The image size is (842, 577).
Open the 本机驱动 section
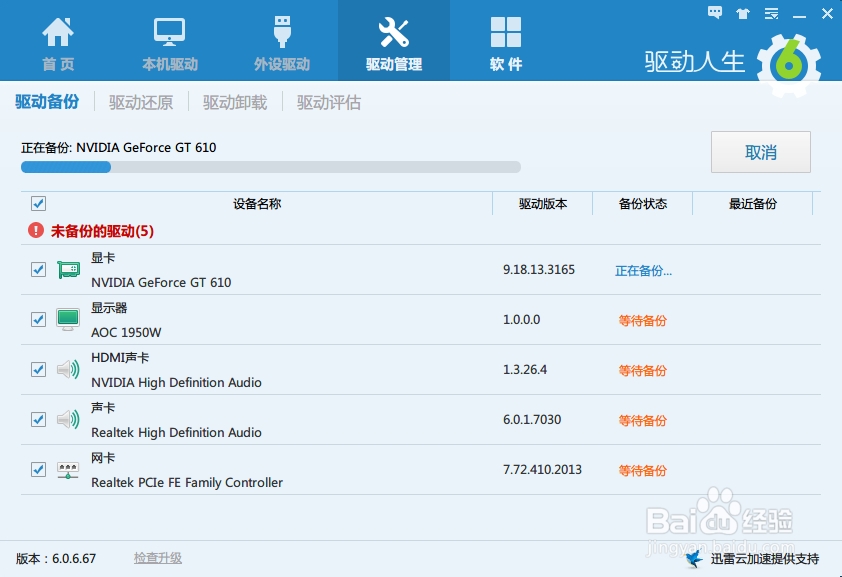click(170, 44)
